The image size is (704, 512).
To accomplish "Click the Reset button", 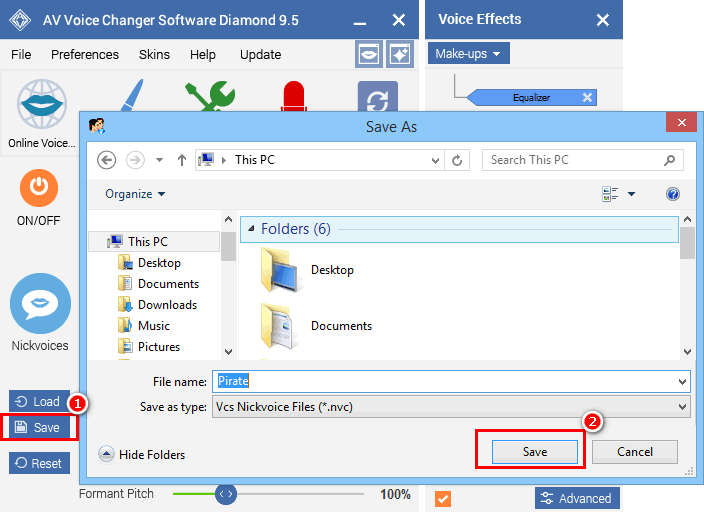I will tap(39, 463).
